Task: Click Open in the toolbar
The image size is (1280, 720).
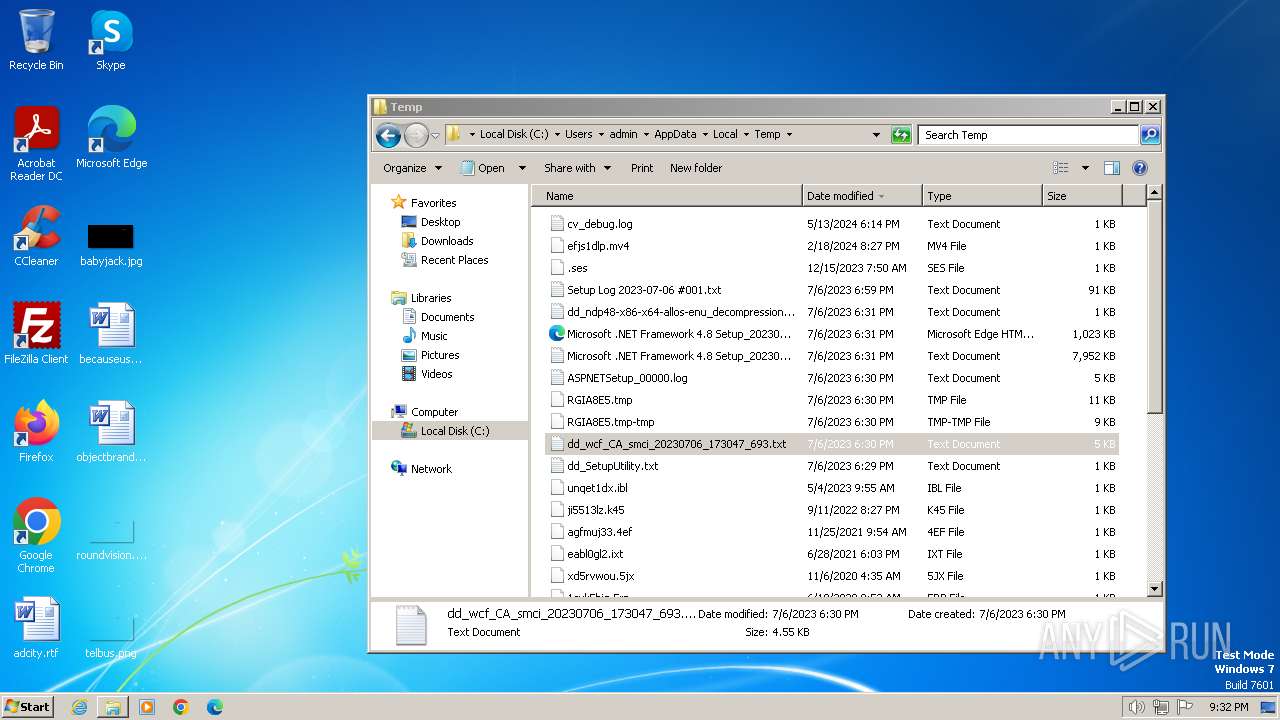Action: 483,168
